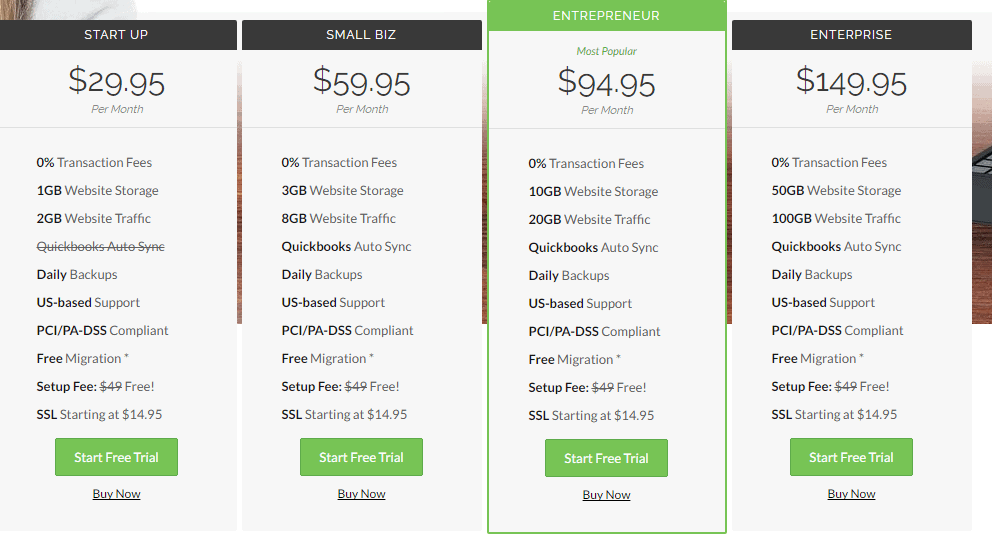Image resolution: width=992 pixels, height=536 pixels.
Task: Open Buy Now link for Entrepreneur plan
Action: (x=606, y=495)
